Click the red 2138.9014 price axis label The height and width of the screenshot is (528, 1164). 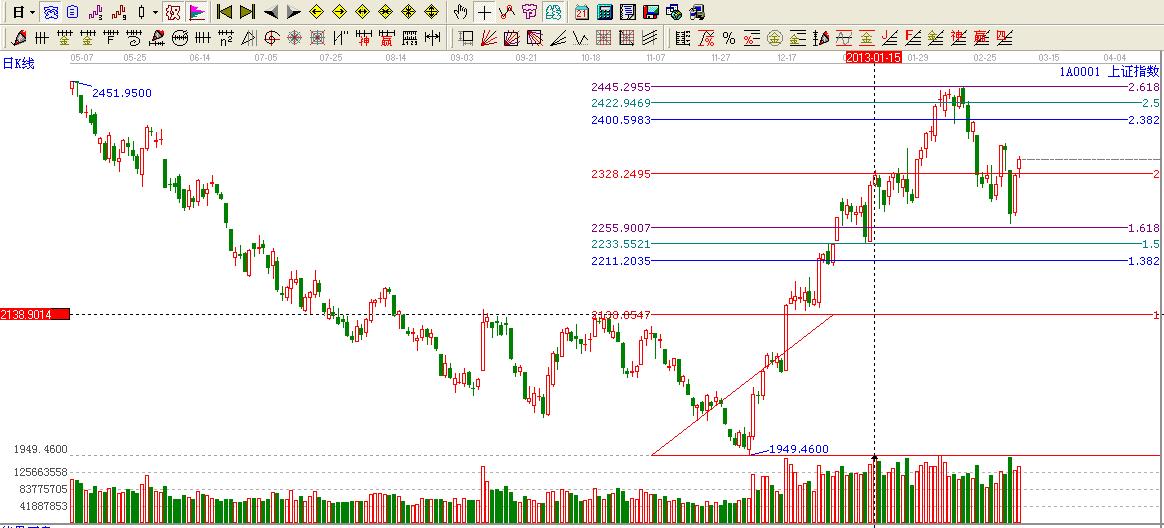click(35, 314)
